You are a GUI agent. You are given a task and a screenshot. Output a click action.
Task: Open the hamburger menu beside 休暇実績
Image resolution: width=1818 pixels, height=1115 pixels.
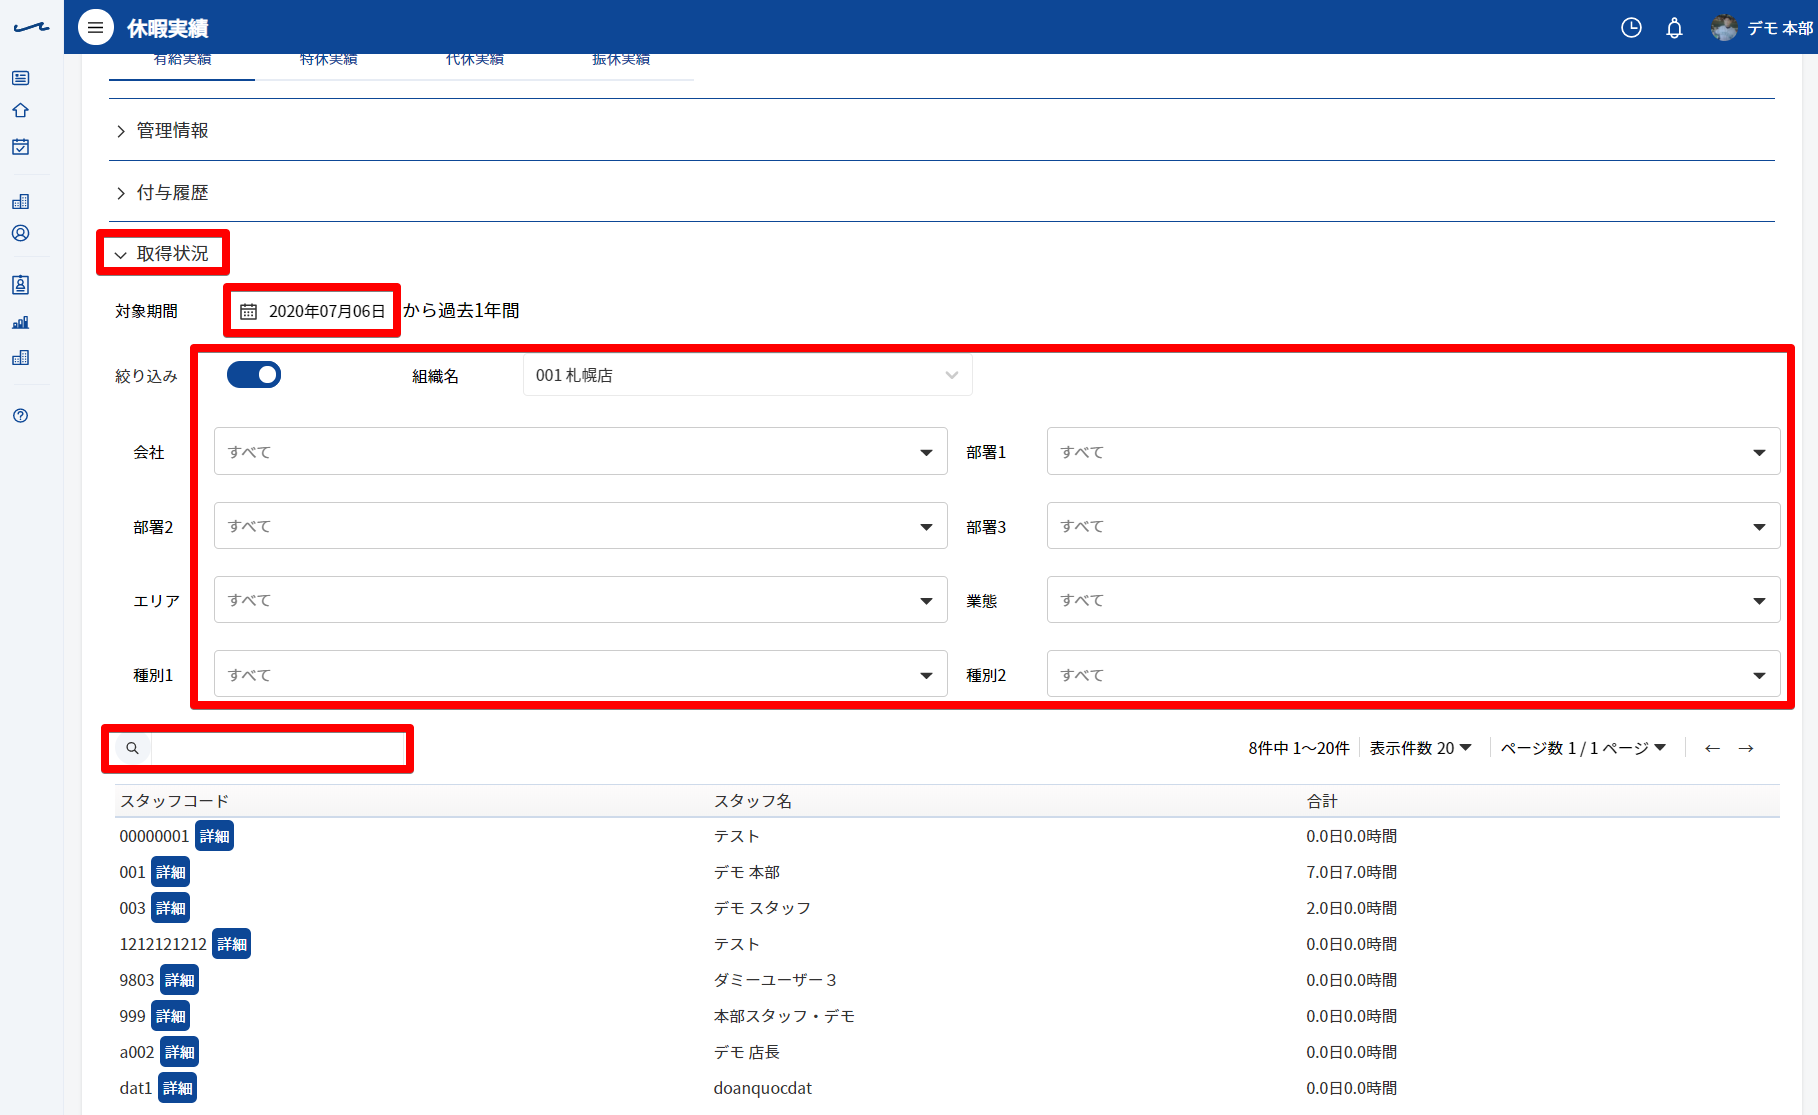tap(95, 28)
